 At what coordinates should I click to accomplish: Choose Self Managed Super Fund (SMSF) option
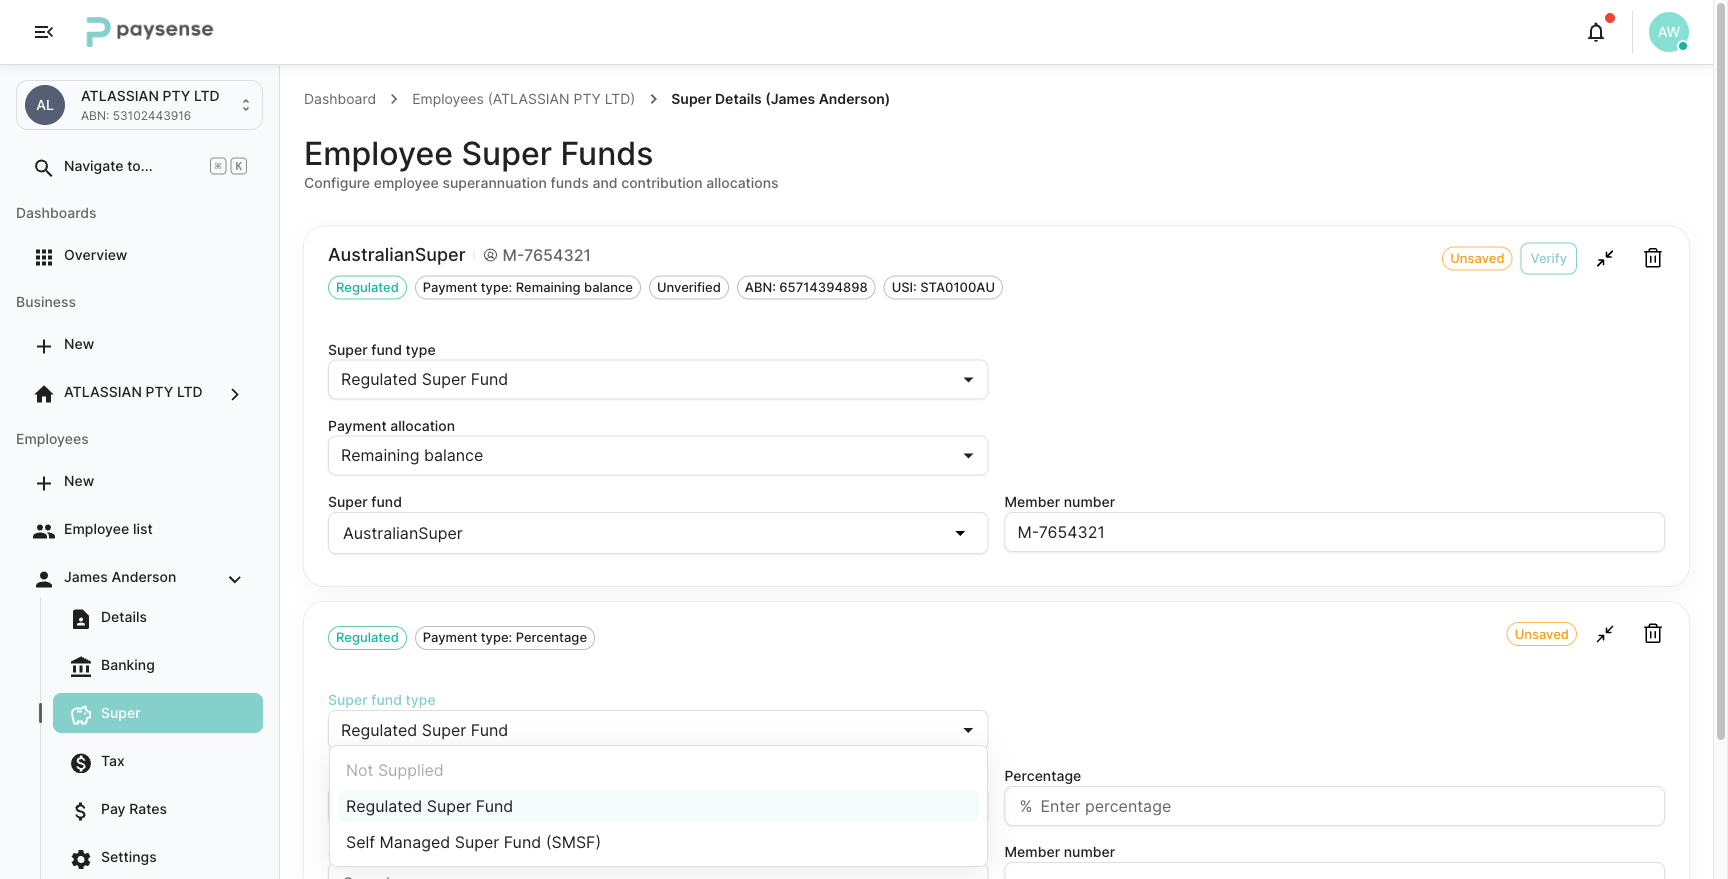(658, 842)
